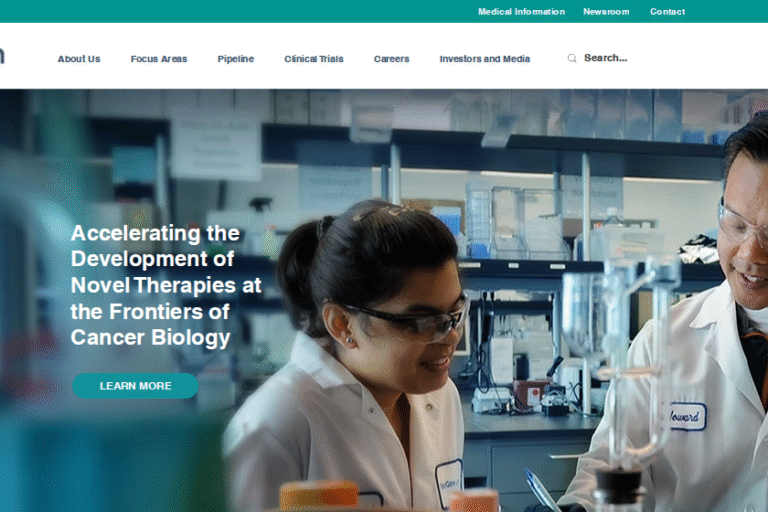
Task: Click the name badge on woman's lab coat
Action: [449, 483]
